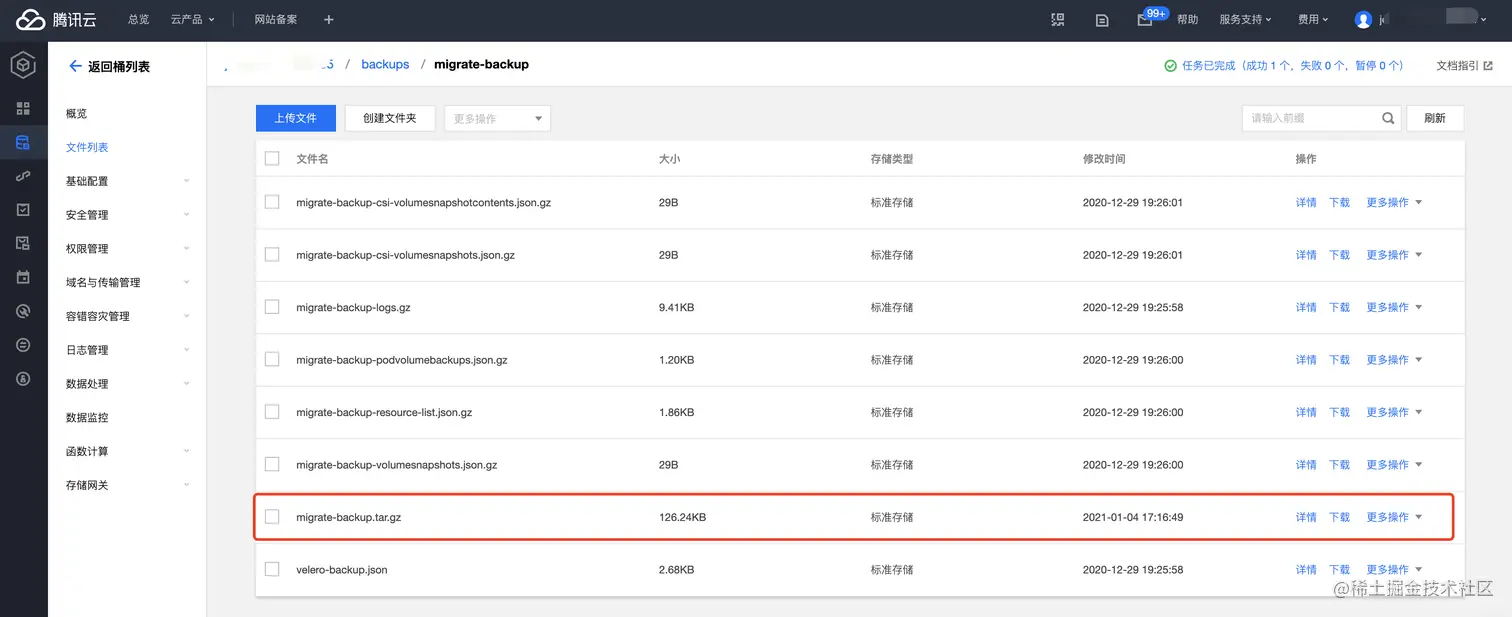Open the plus icon beside 网站备案
Viewport: 1512px width, 617px height.
(x=329, y=20)
